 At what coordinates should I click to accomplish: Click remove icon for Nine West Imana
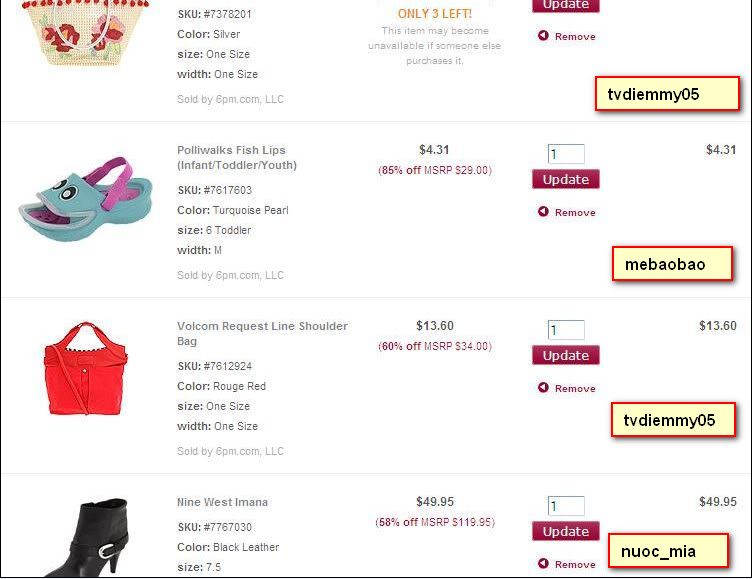click(543, 564)
